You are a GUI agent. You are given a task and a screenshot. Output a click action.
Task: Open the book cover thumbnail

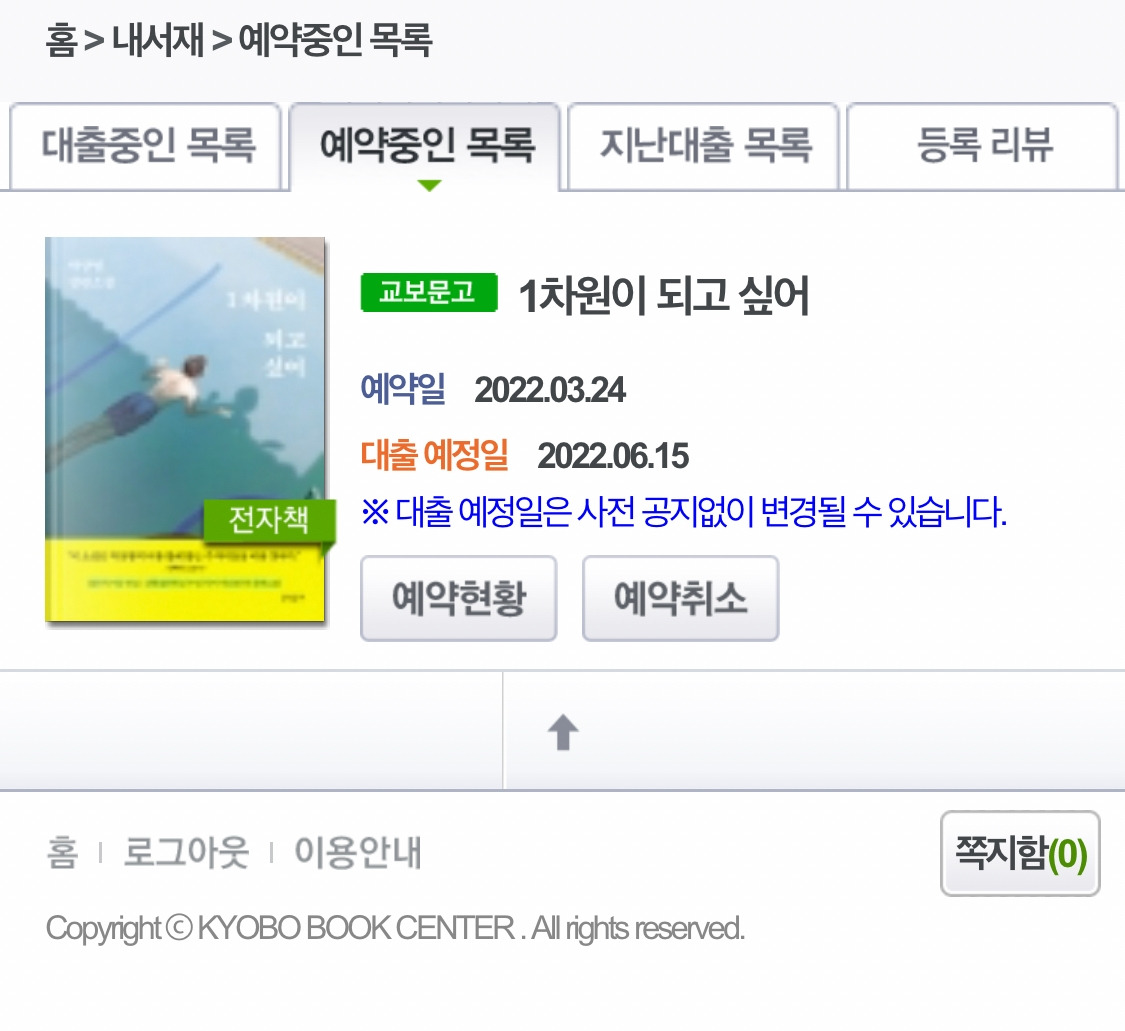[x=185, y=429]
